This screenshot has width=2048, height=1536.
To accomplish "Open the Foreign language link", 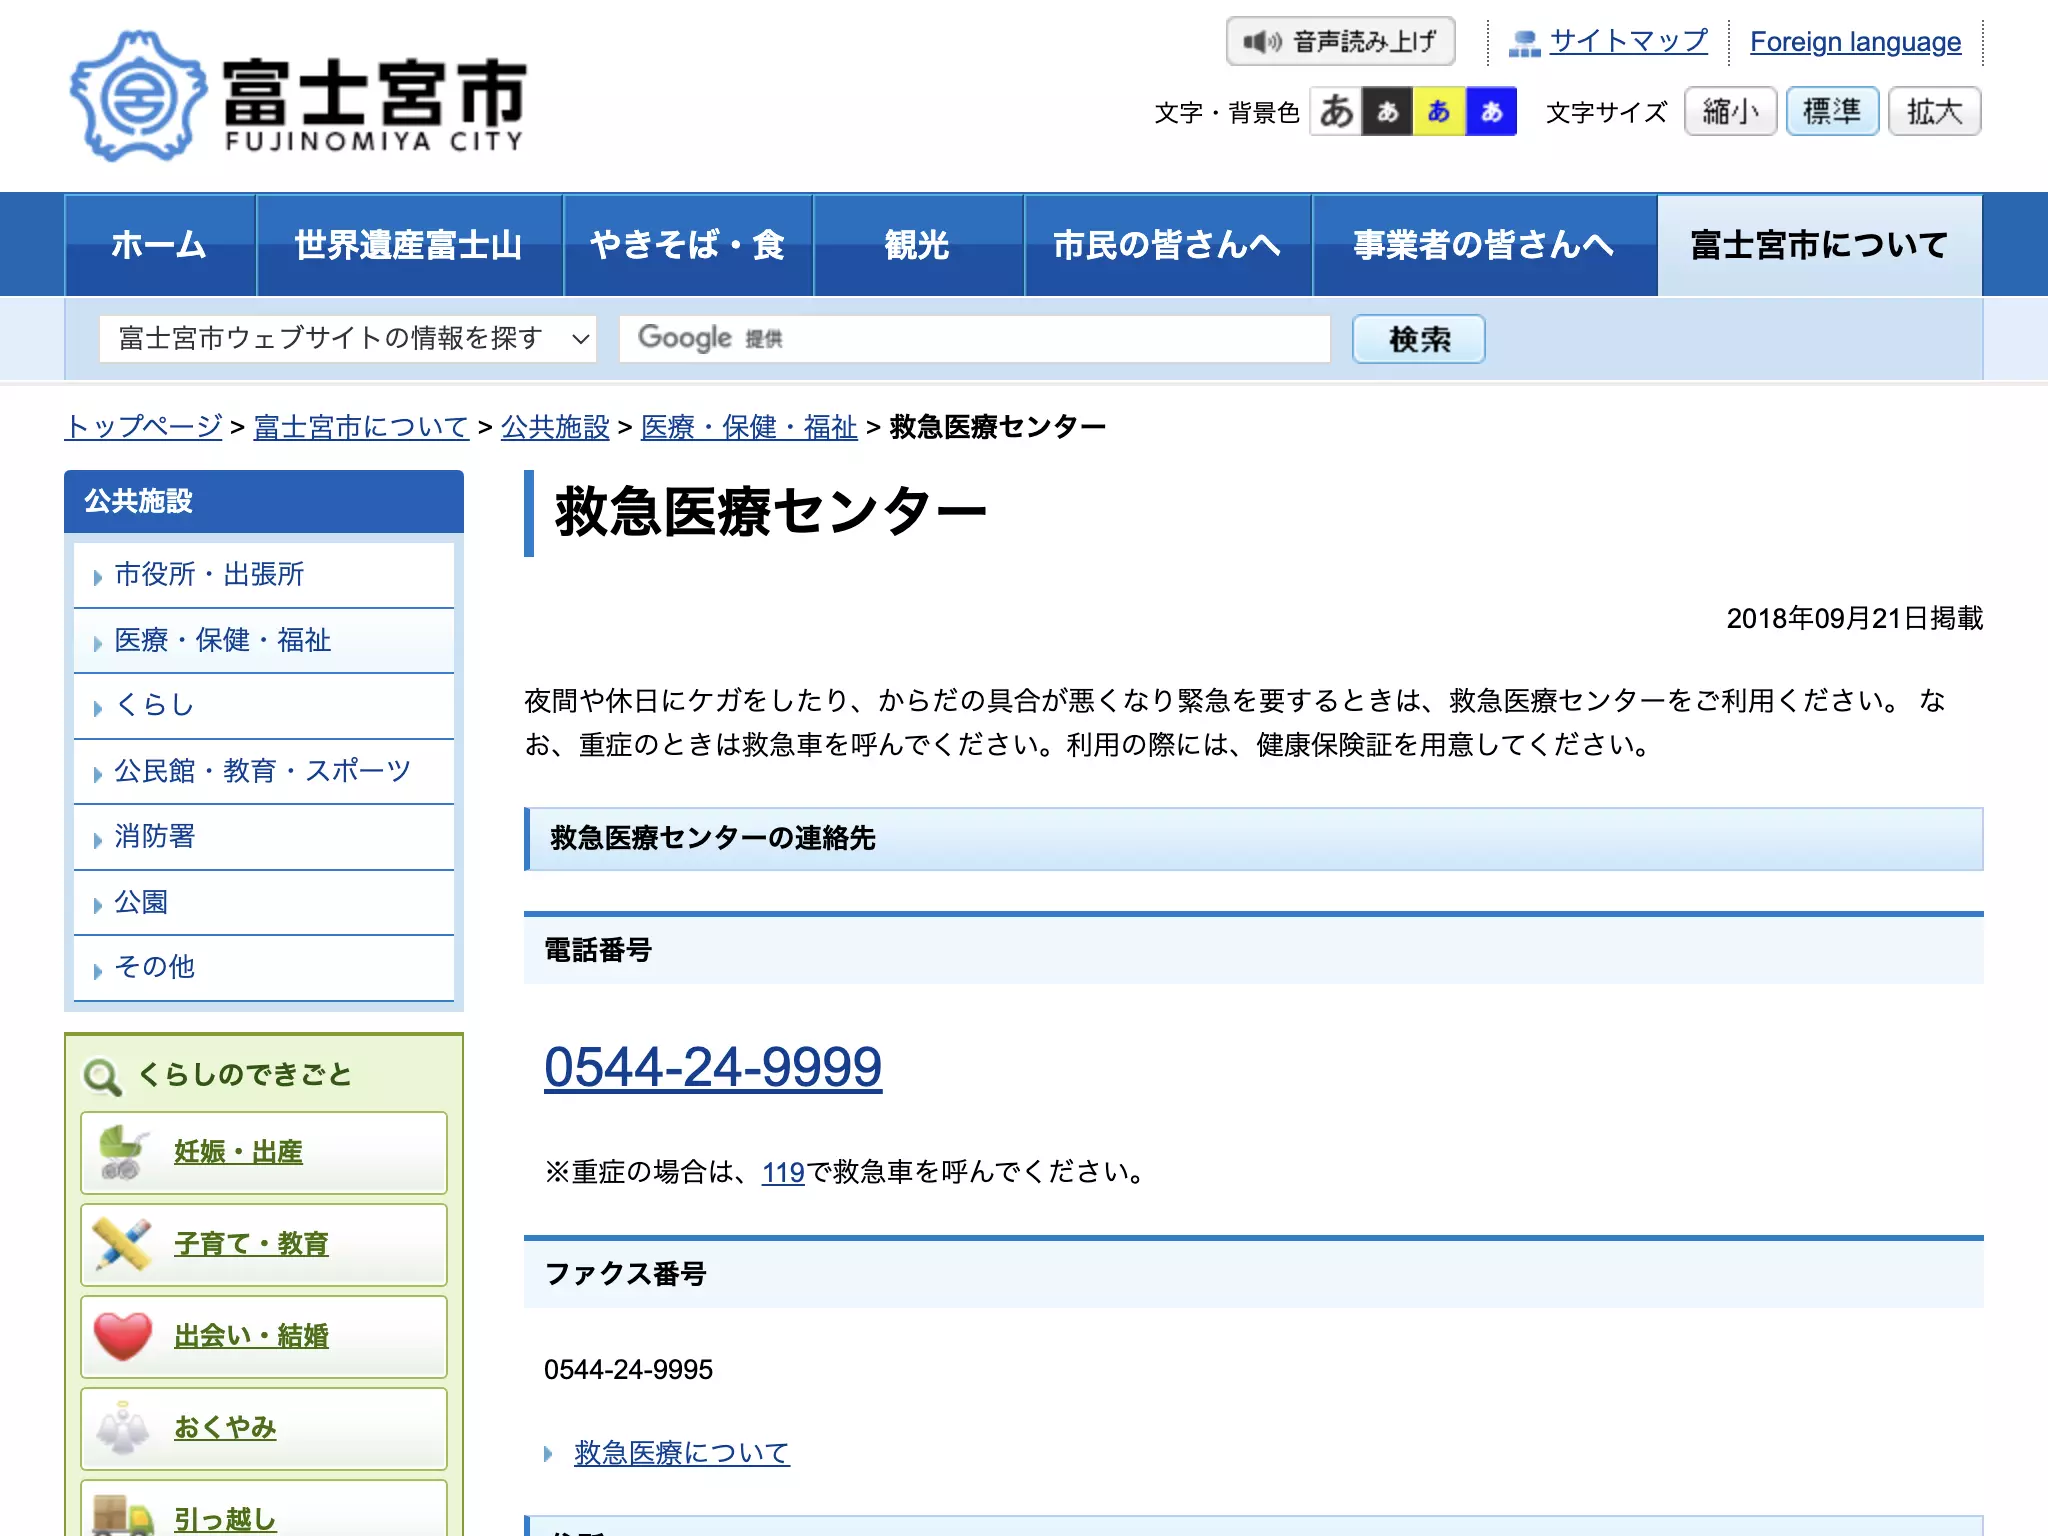I will [1855, 42].
